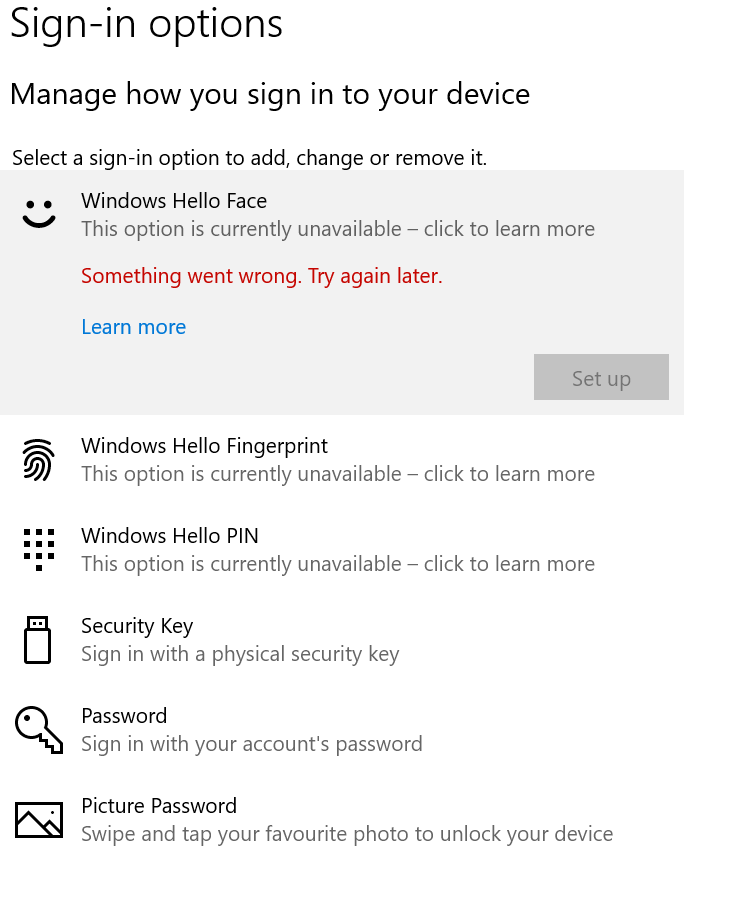Viewport: 755px width, 911px height.
Task: Click the fingerprint icon
Action: point(39,460)
